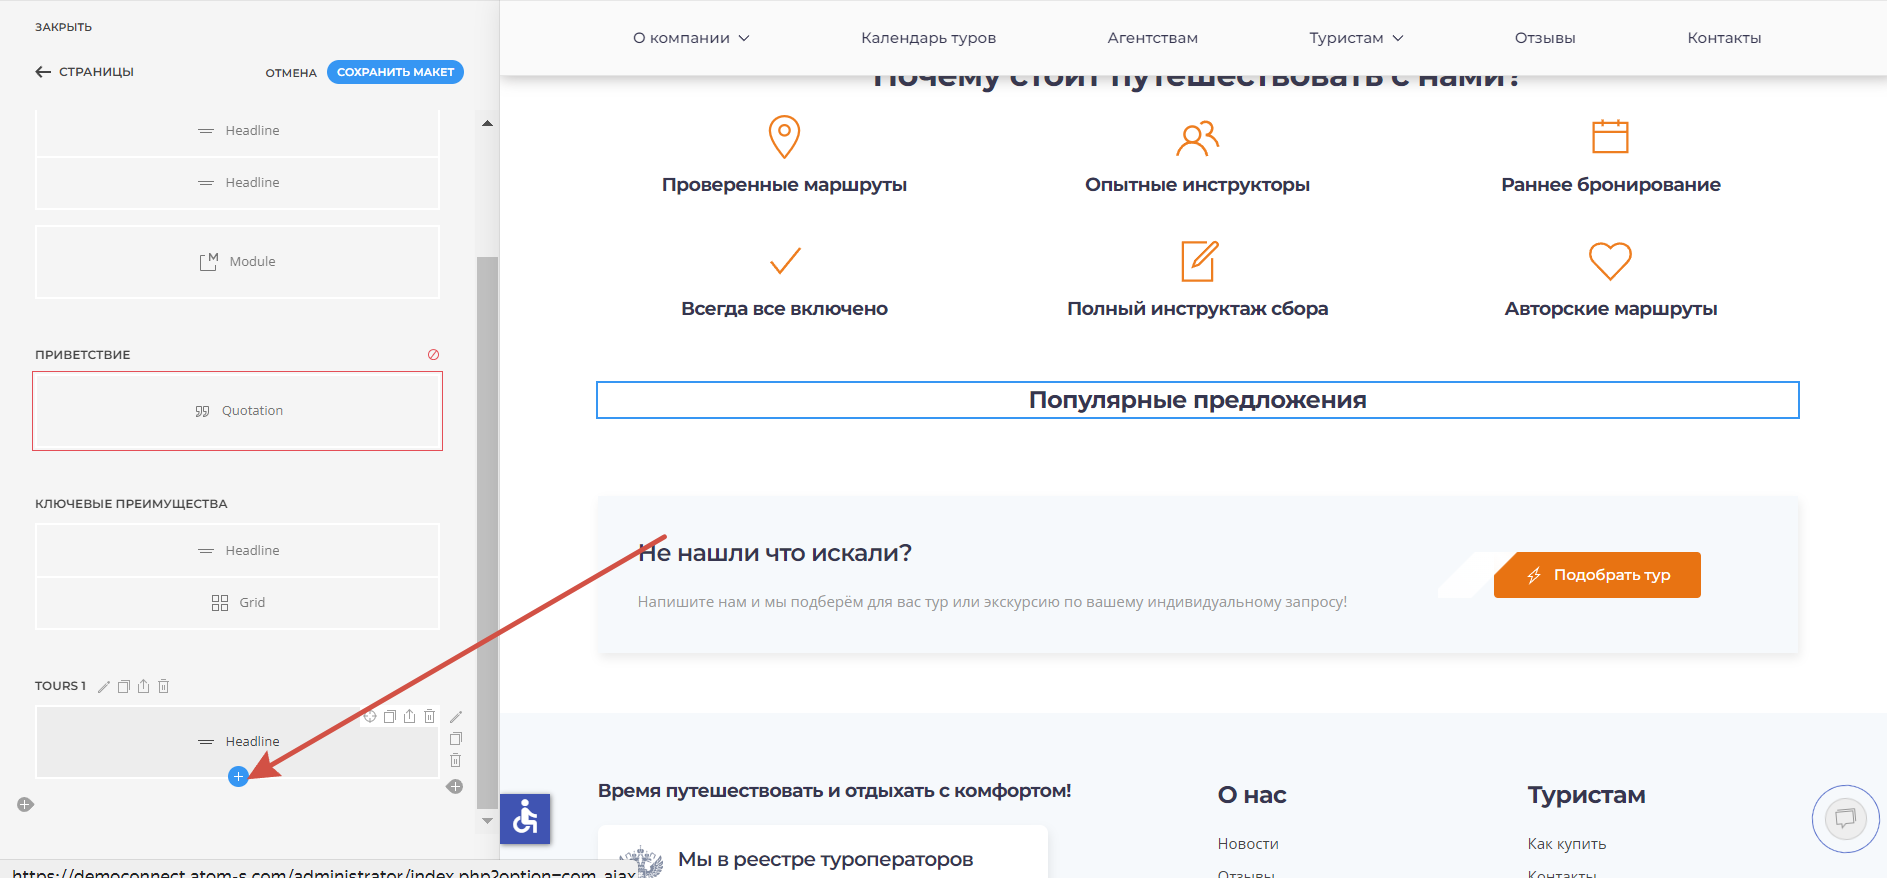Screen dimensions: 1887x878
Task: Click the edit note icon above Полный инструктаж
Action: (1199, 261)
